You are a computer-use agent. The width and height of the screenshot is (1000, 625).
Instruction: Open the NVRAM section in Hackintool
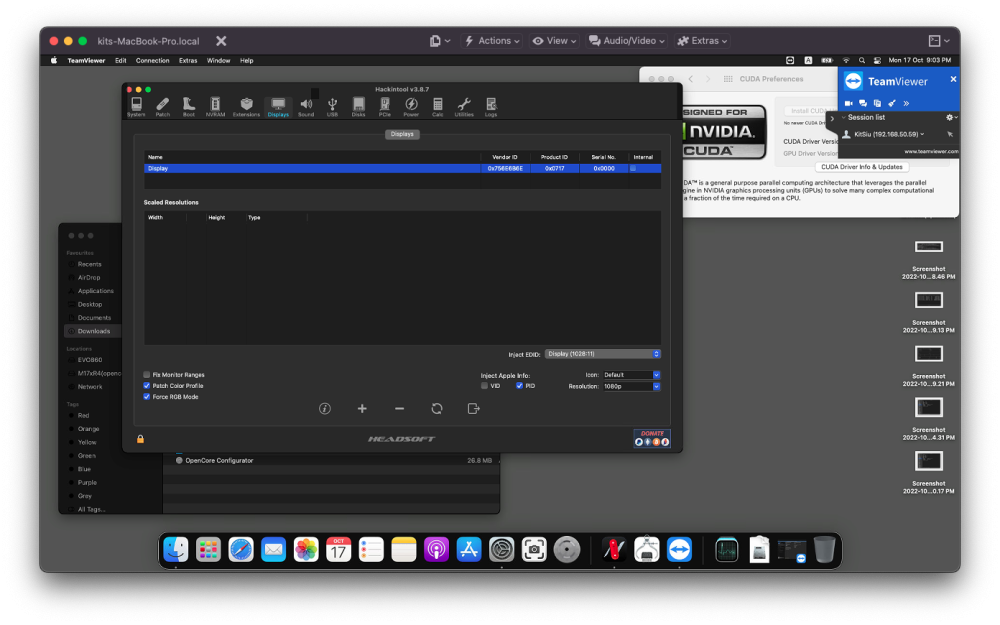click(x=215, y=107)
